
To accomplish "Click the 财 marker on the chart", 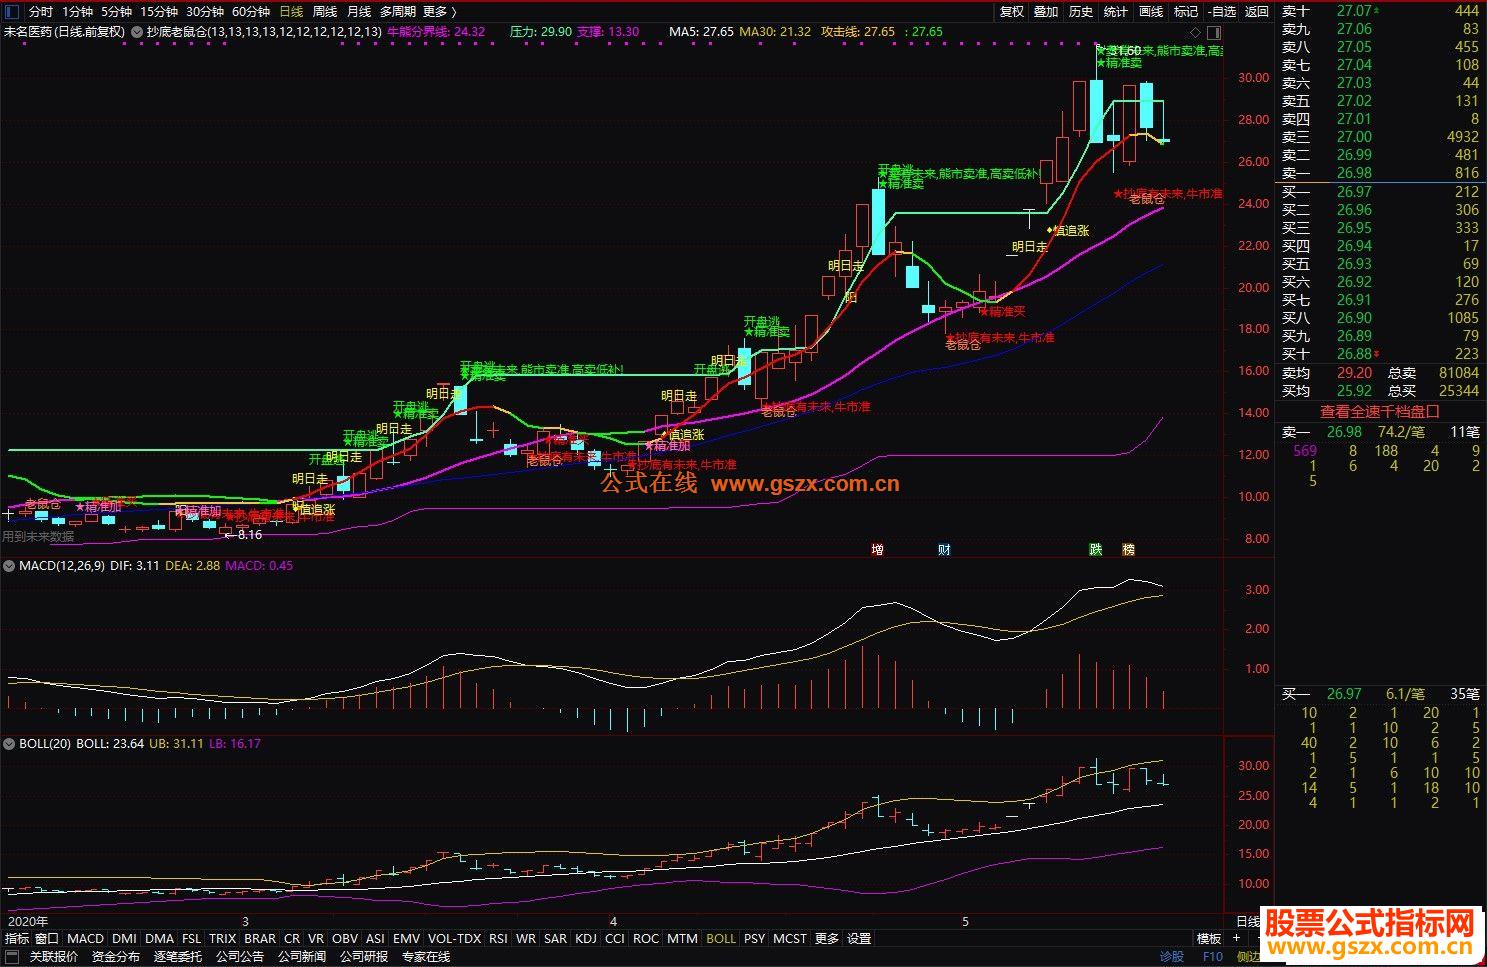I will click(x=943, y=549).
